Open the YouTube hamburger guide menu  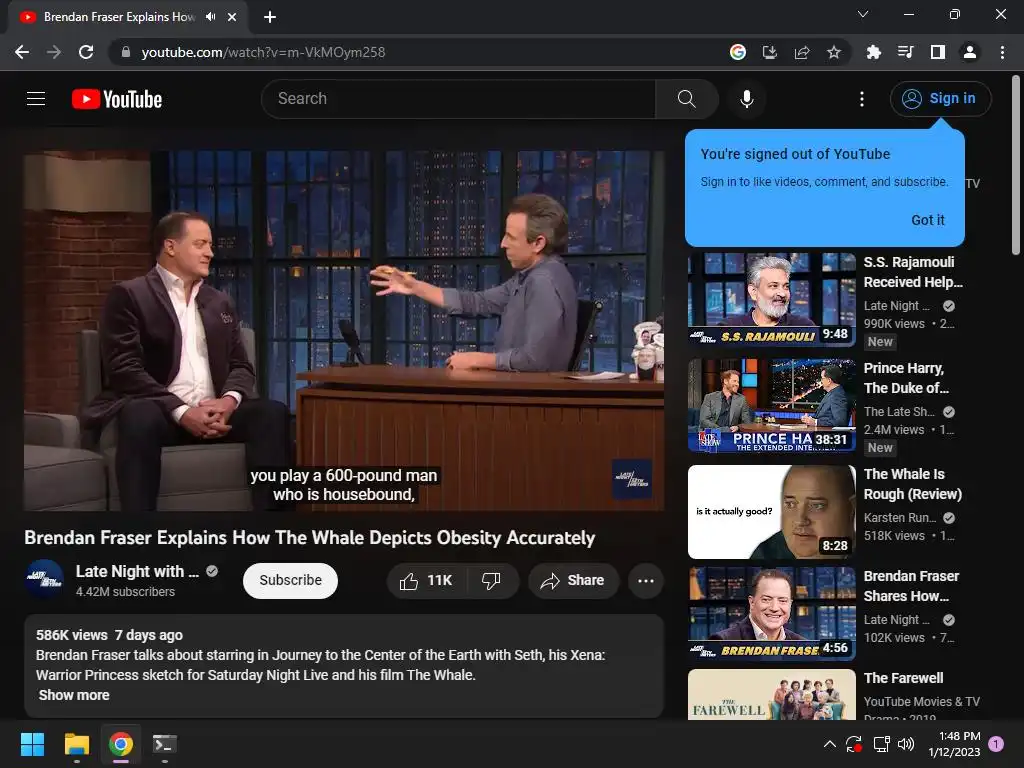pos(36,99)
